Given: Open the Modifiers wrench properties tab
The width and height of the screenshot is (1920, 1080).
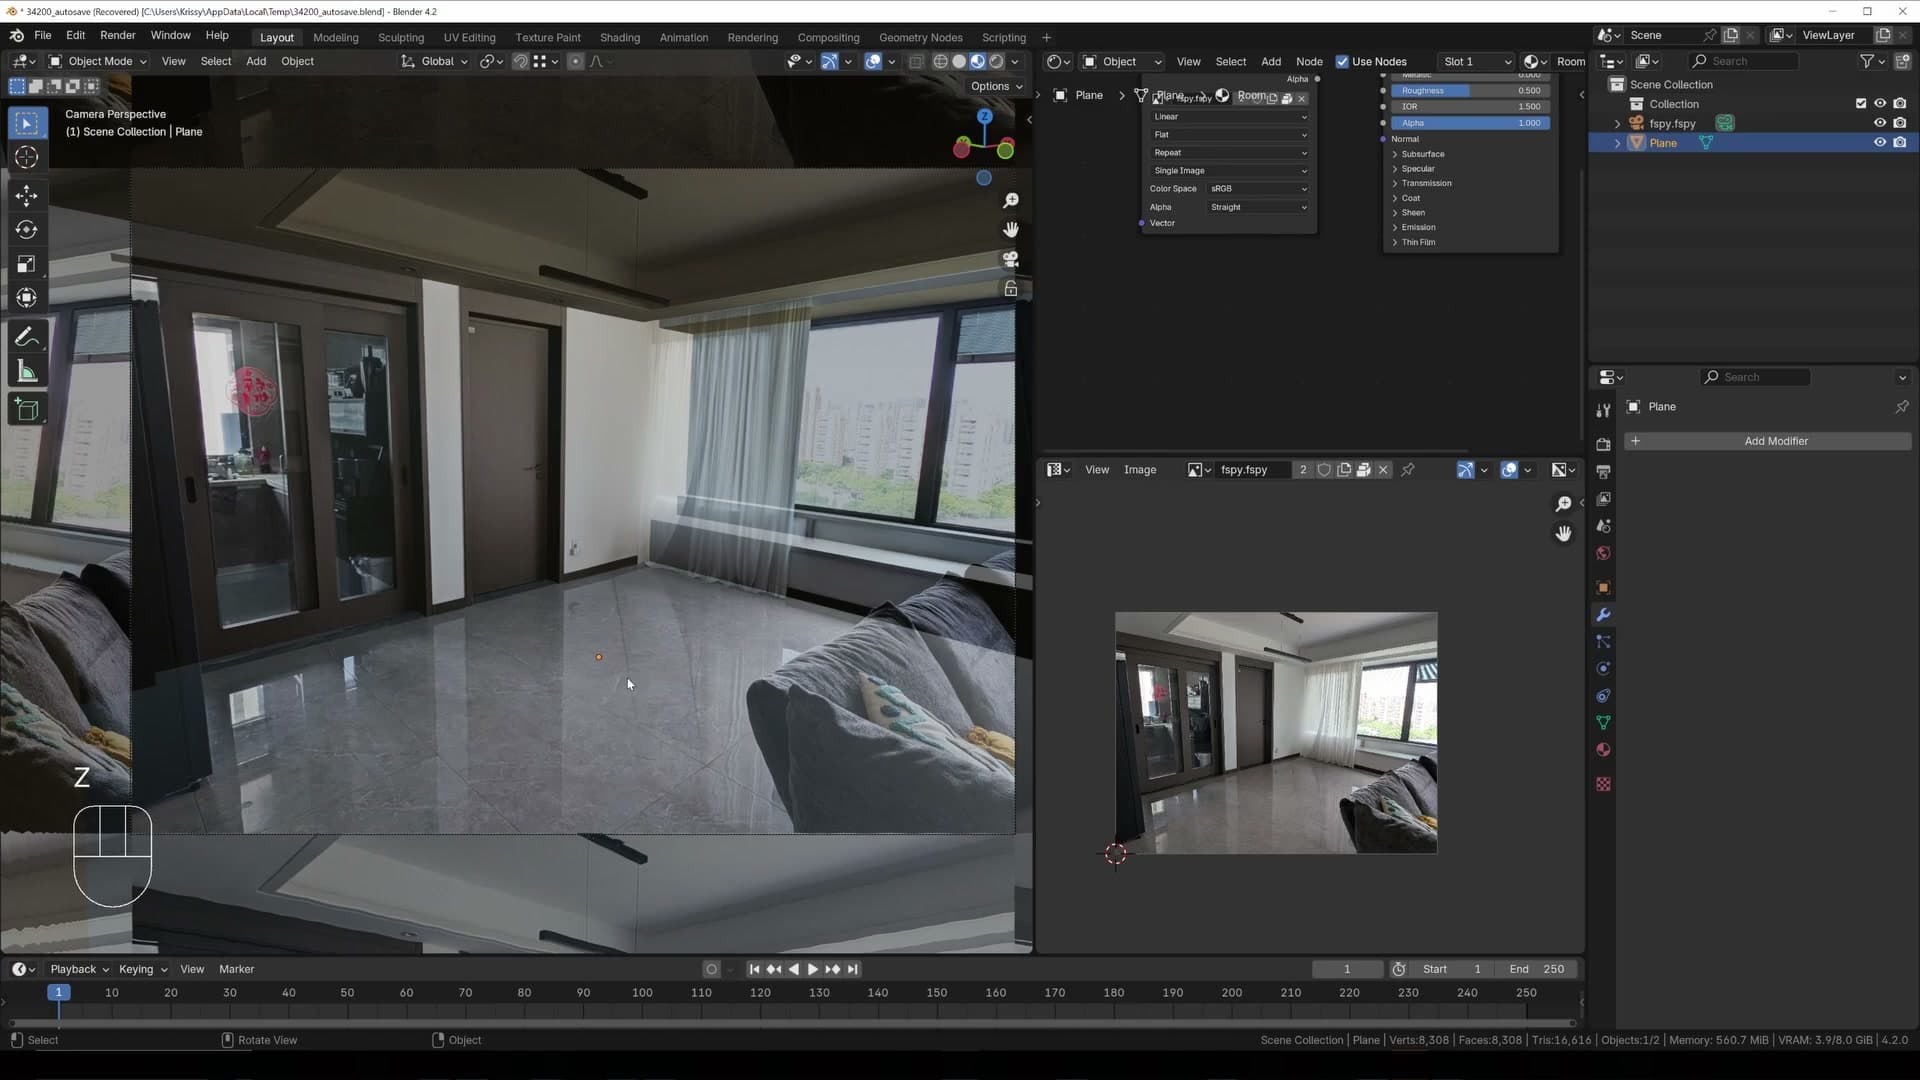Looking at the screenshot, I should click(x=1603, y=615).
